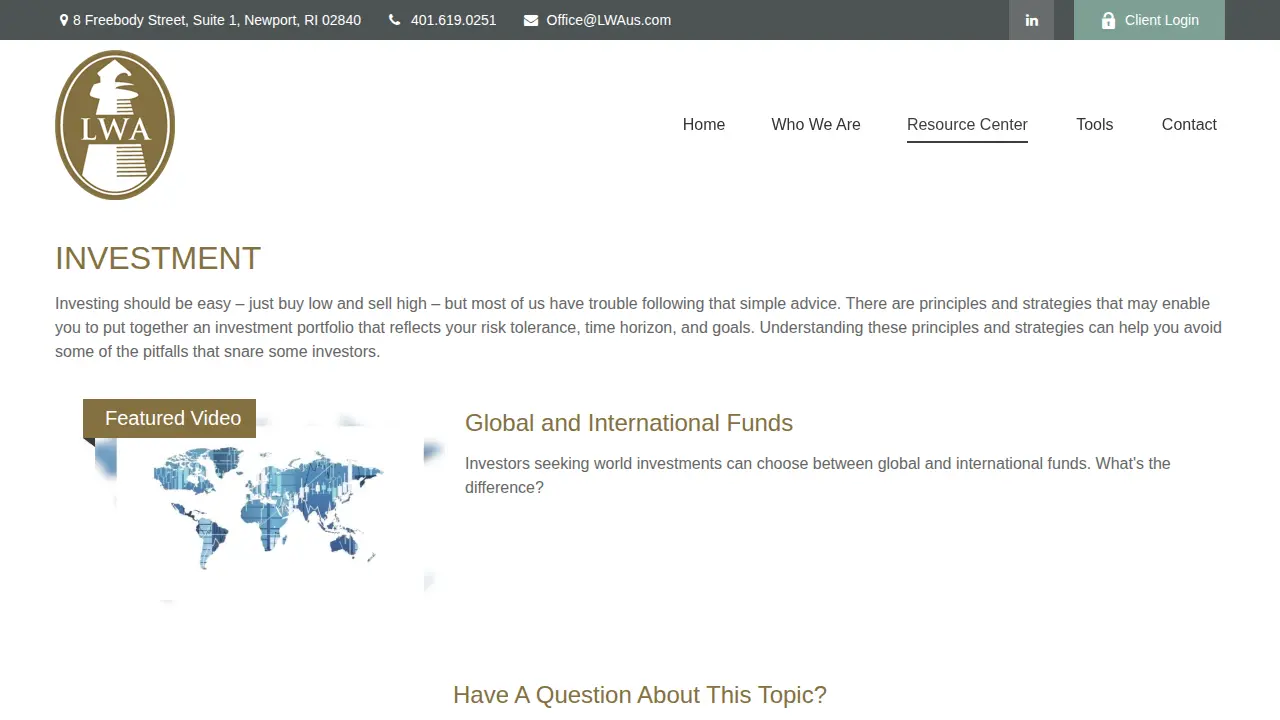Go to the Home menu item
The height and width of the screenshot is (720, 1280).
point(704,124)
